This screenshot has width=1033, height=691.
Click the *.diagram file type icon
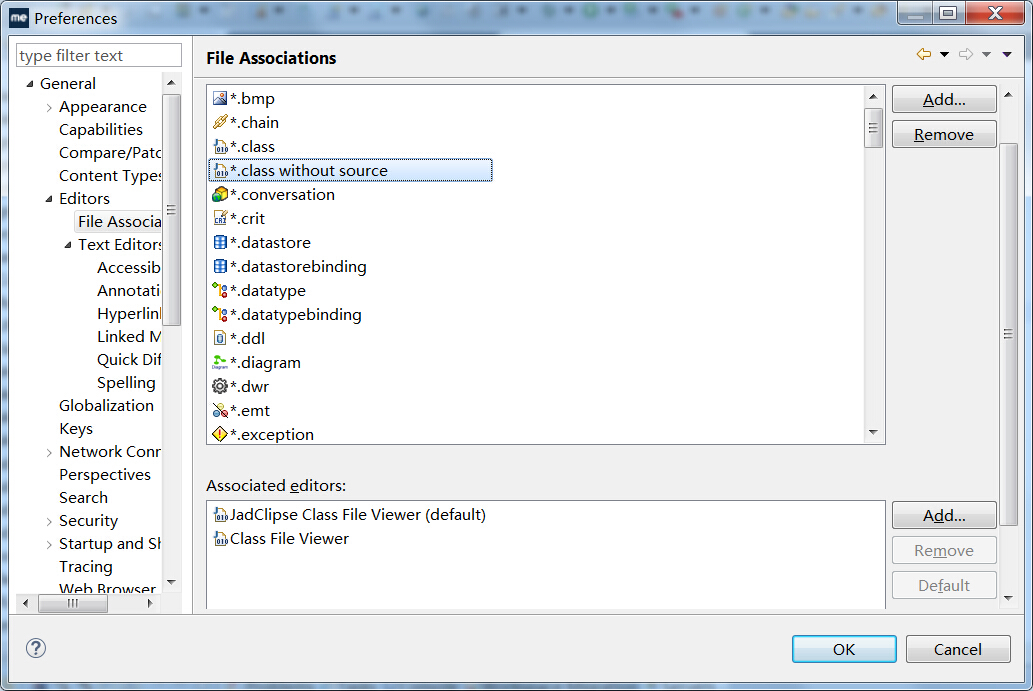pos(220,363)
